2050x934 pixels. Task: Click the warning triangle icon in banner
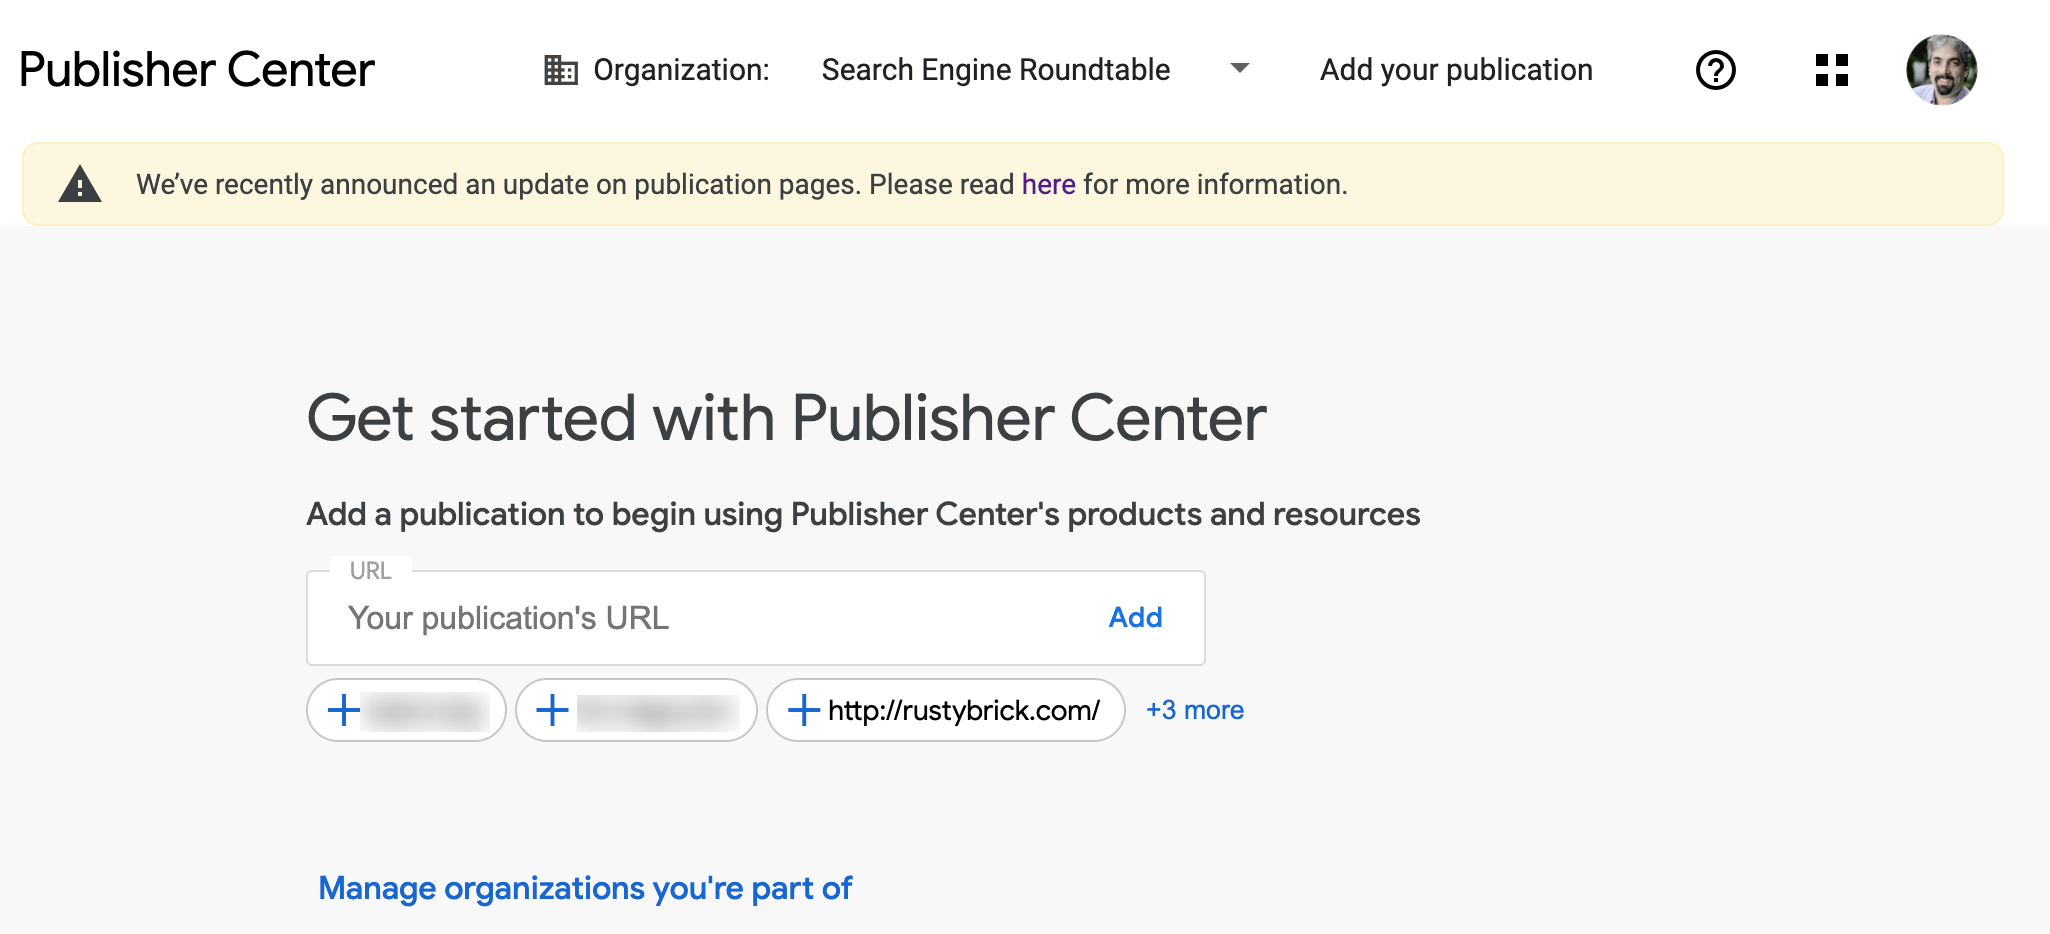[x=81, y=183]
